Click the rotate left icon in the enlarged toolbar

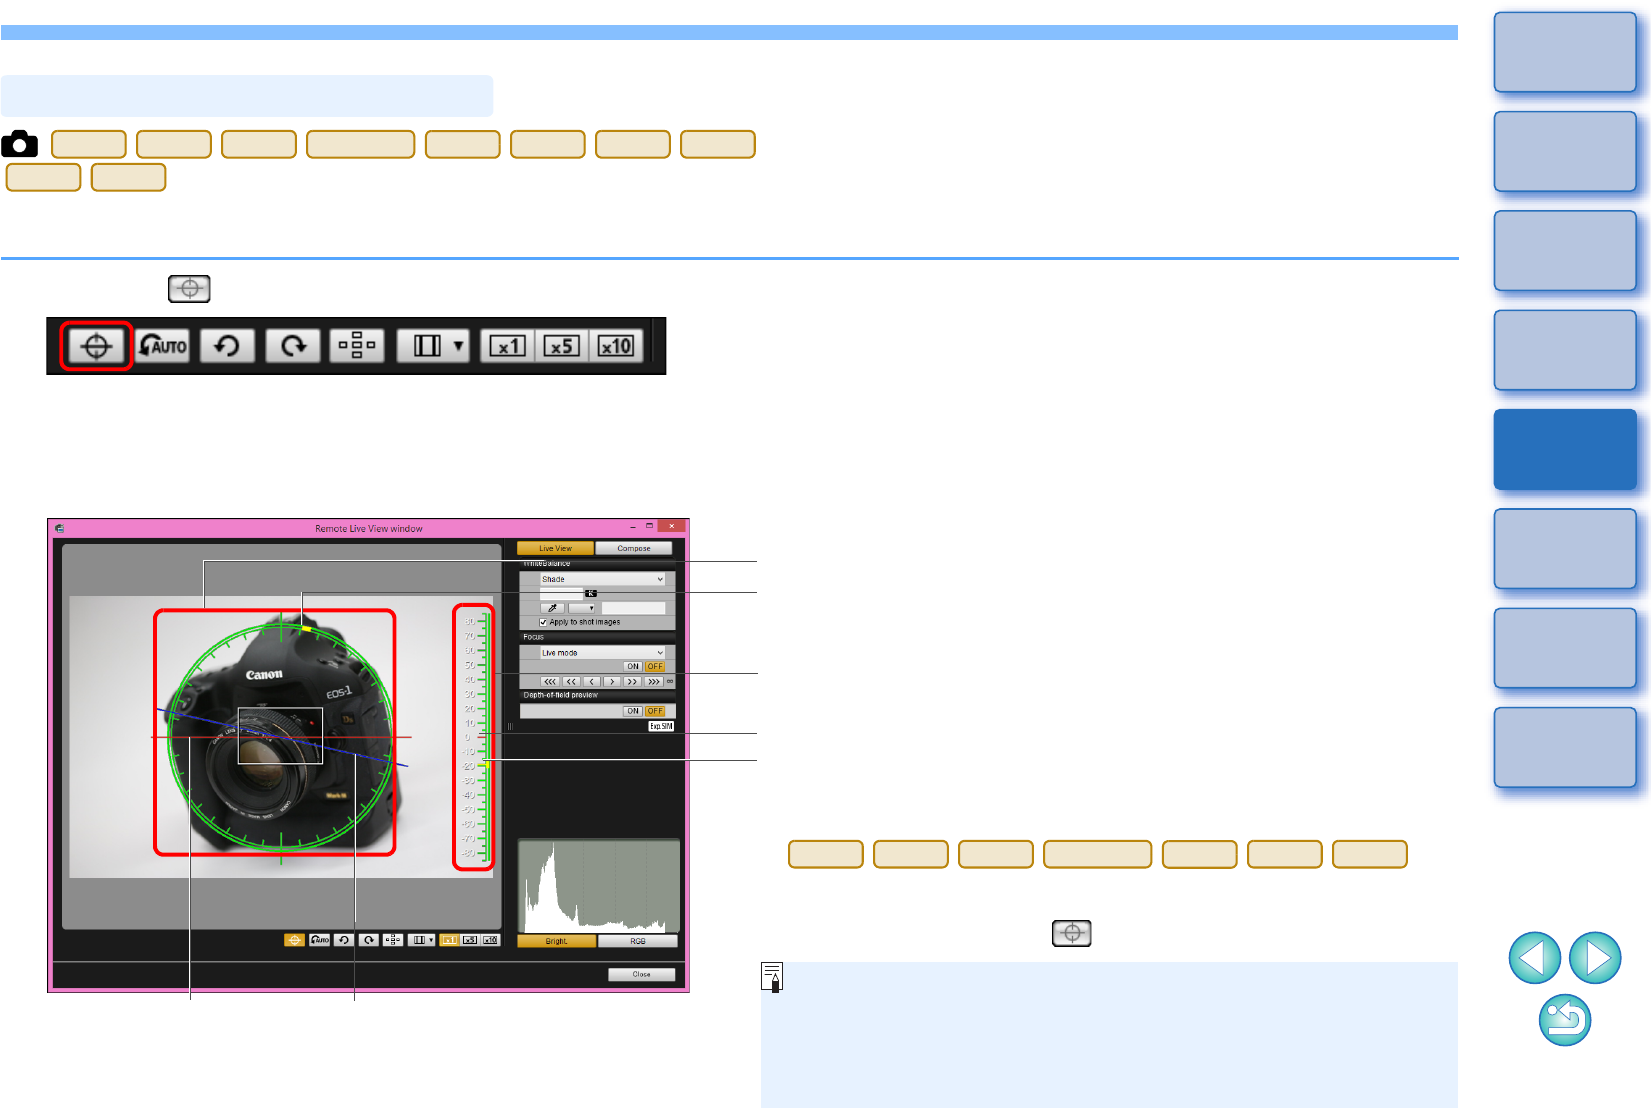pos(227,346)
